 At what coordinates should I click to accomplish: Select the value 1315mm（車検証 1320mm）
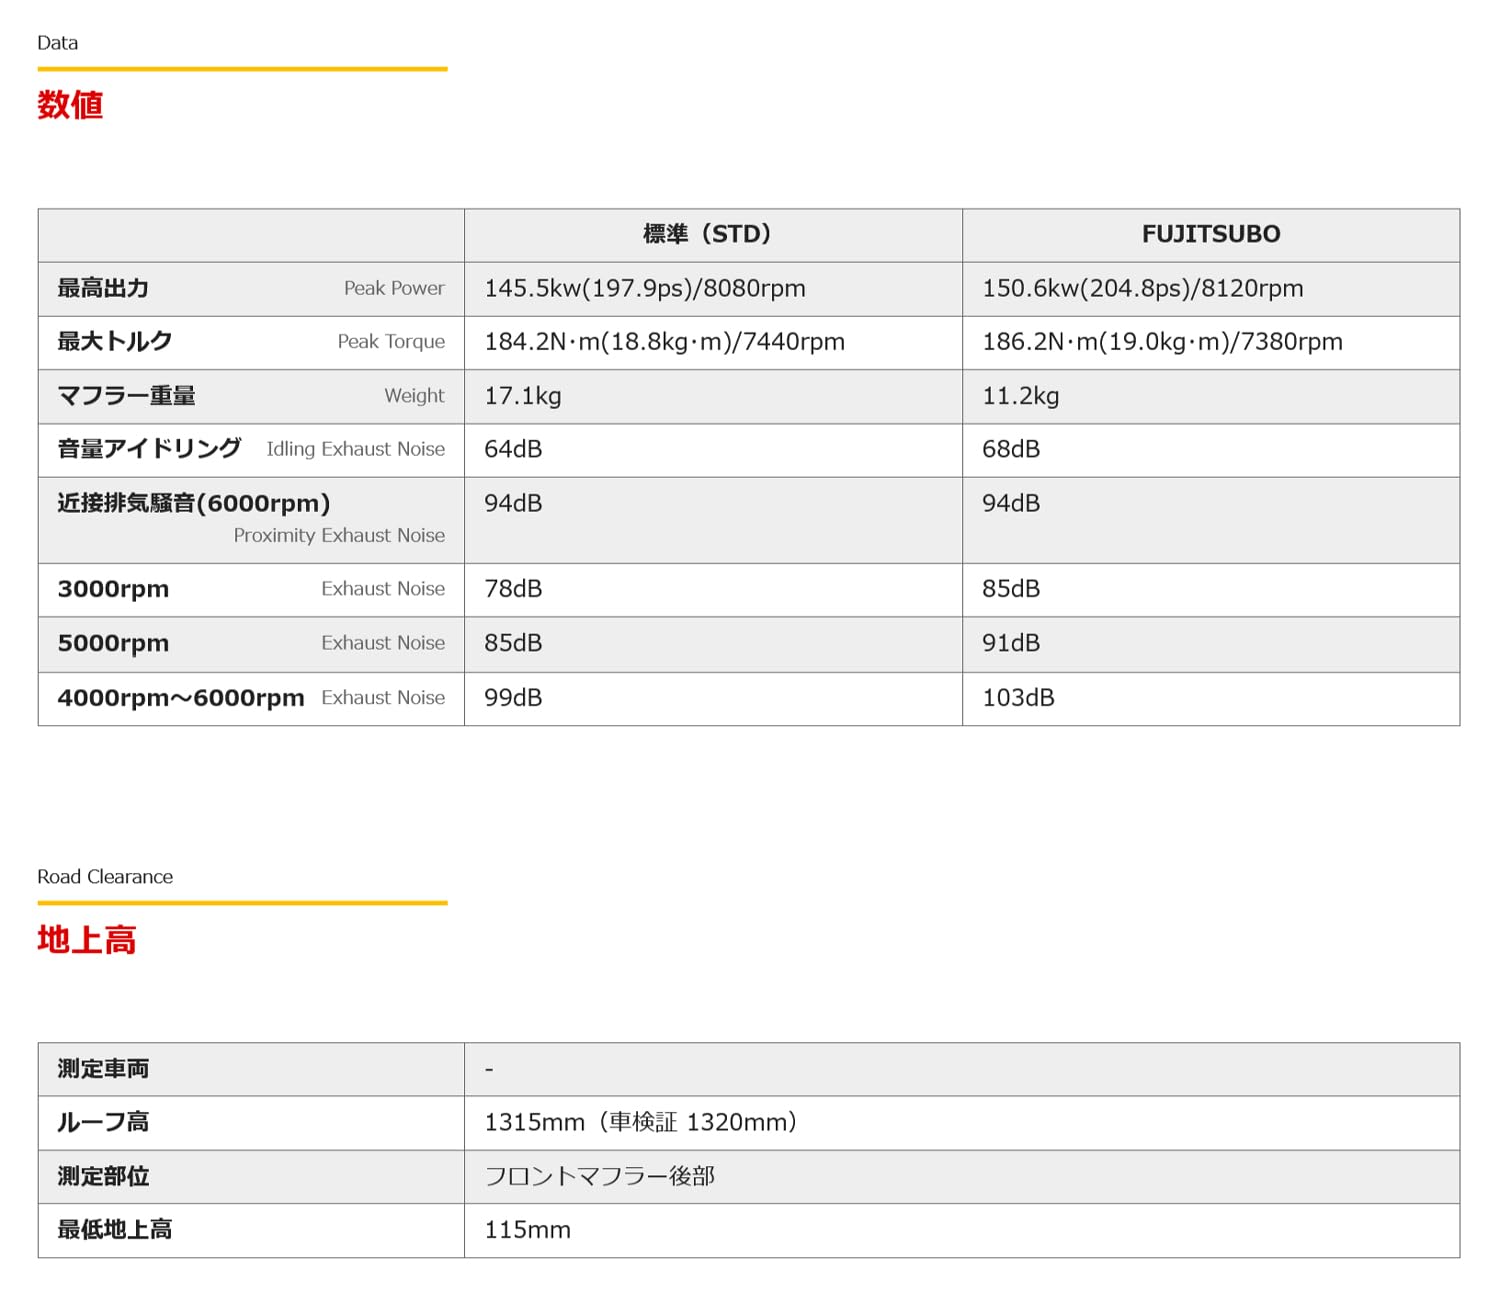(641, 1123)
